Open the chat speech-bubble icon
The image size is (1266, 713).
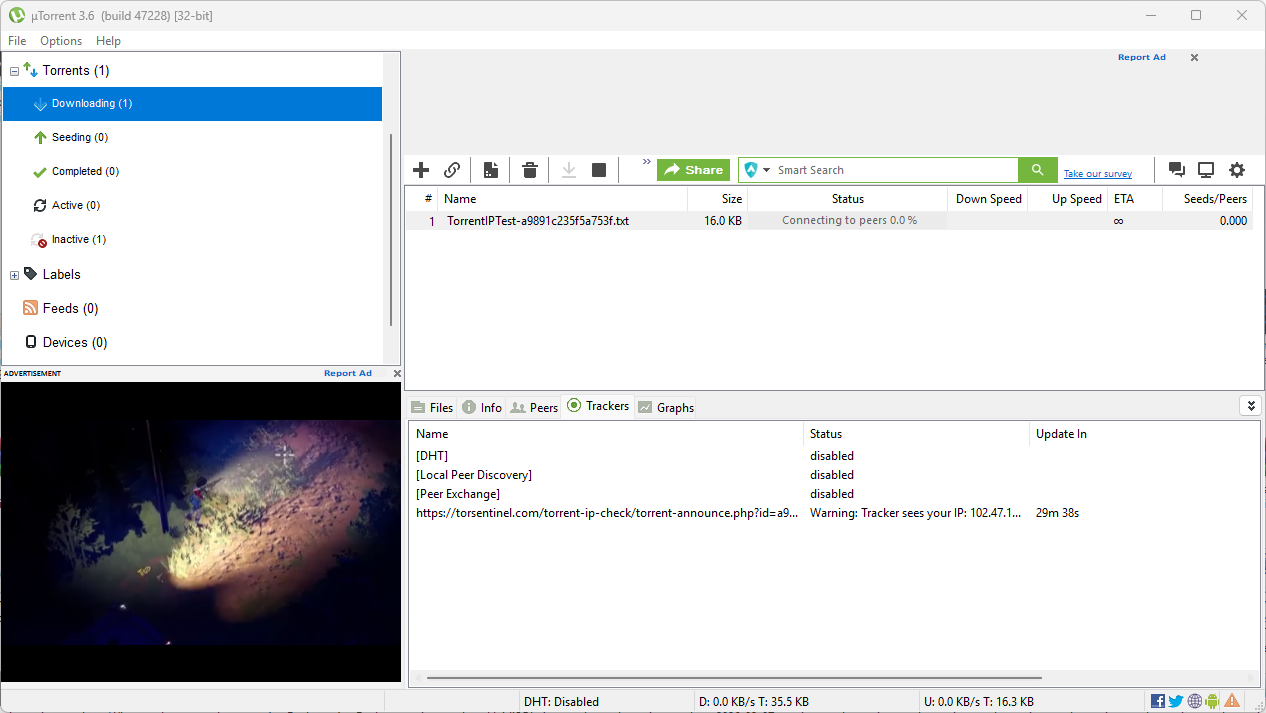click(x=1177, y=169)
